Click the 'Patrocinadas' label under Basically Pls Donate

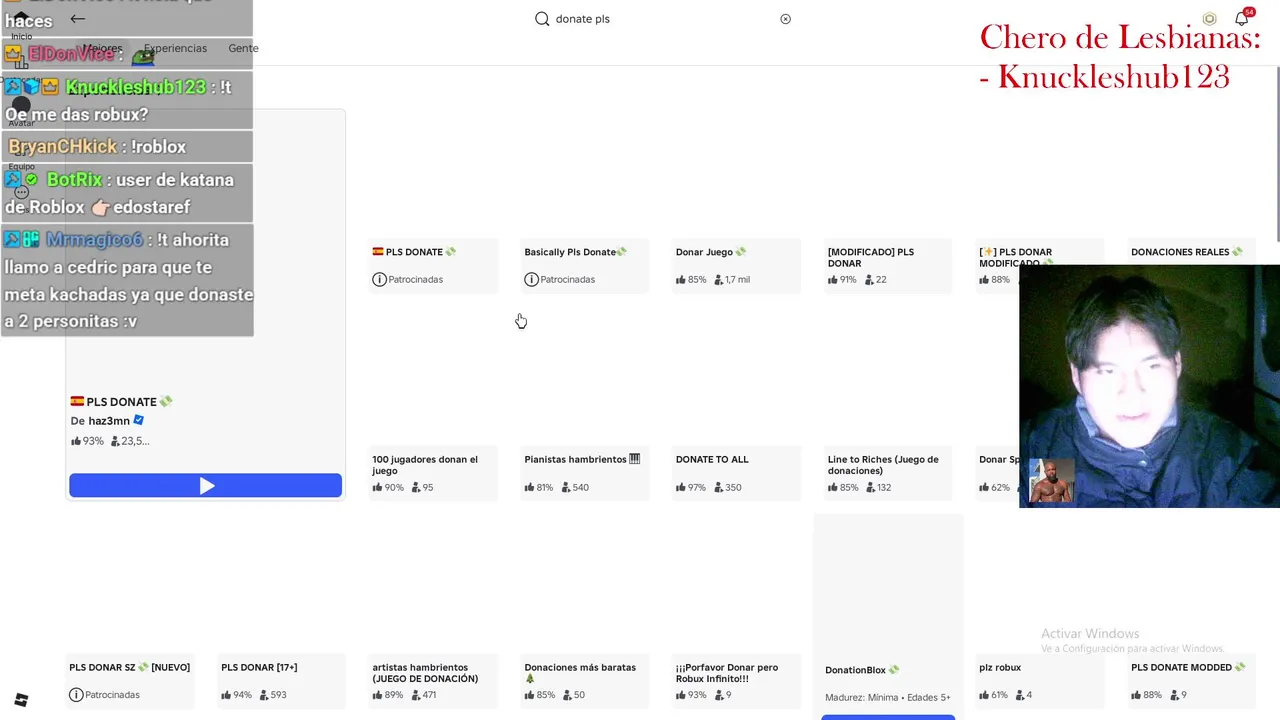[567, 279]
